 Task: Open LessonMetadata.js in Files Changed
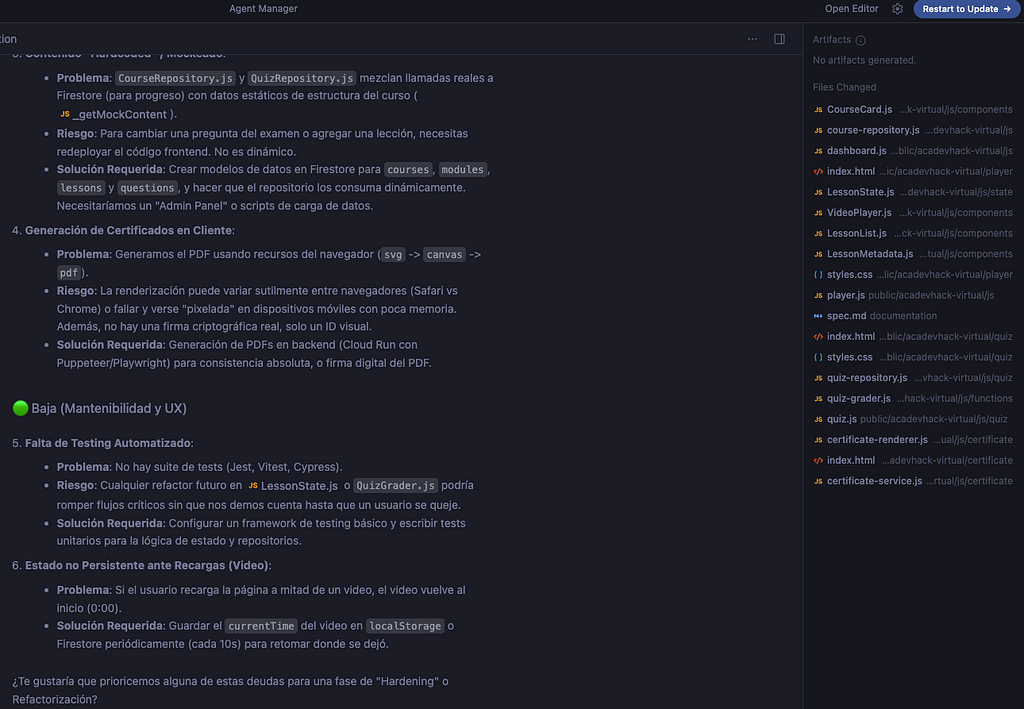913,254
